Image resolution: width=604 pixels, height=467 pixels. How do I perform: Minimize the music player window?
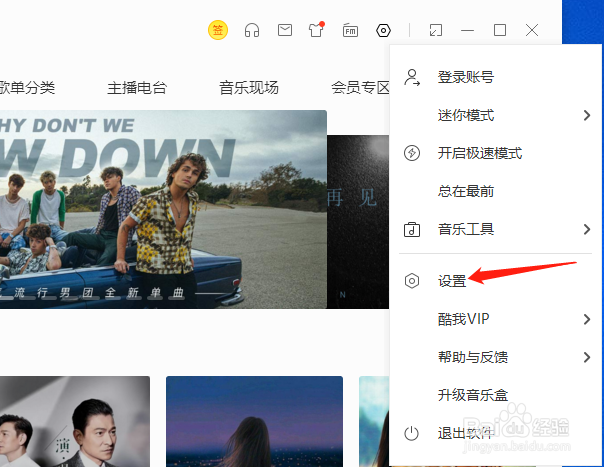coord(468,30)
